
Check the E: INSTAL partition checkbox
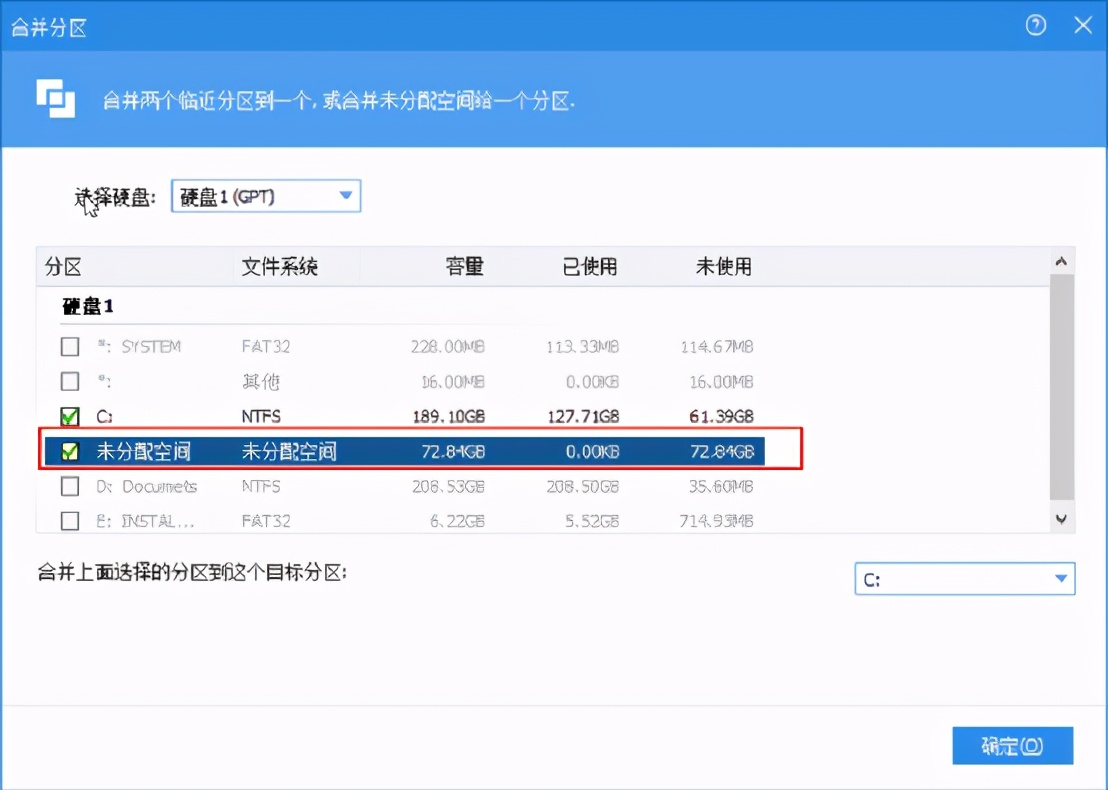pos(71,520)
